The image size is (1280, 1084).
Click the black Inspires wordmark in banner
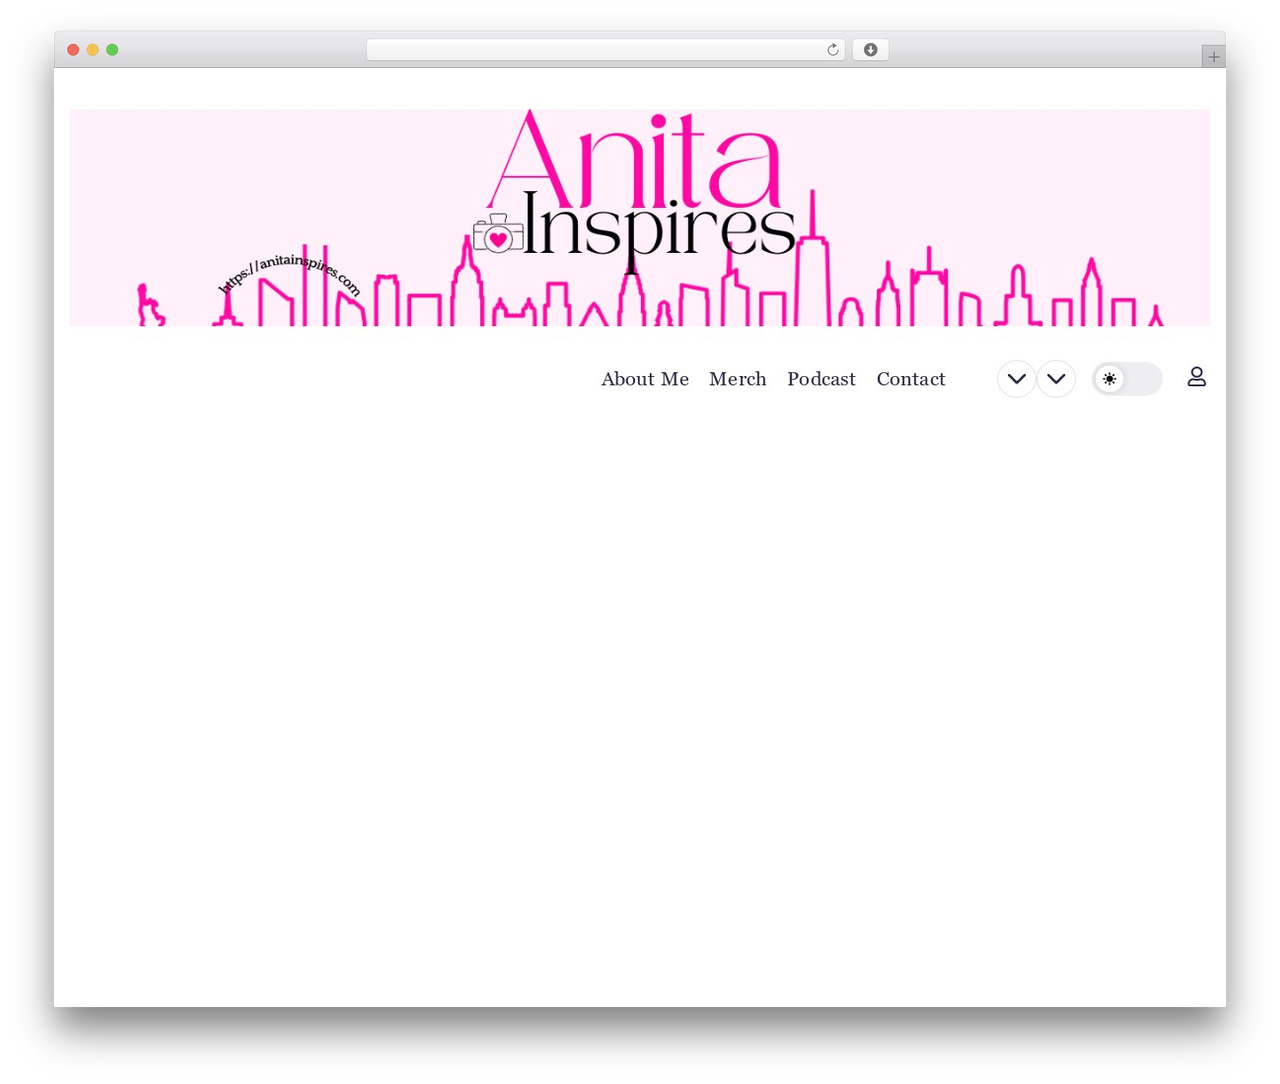click(658, 229)
